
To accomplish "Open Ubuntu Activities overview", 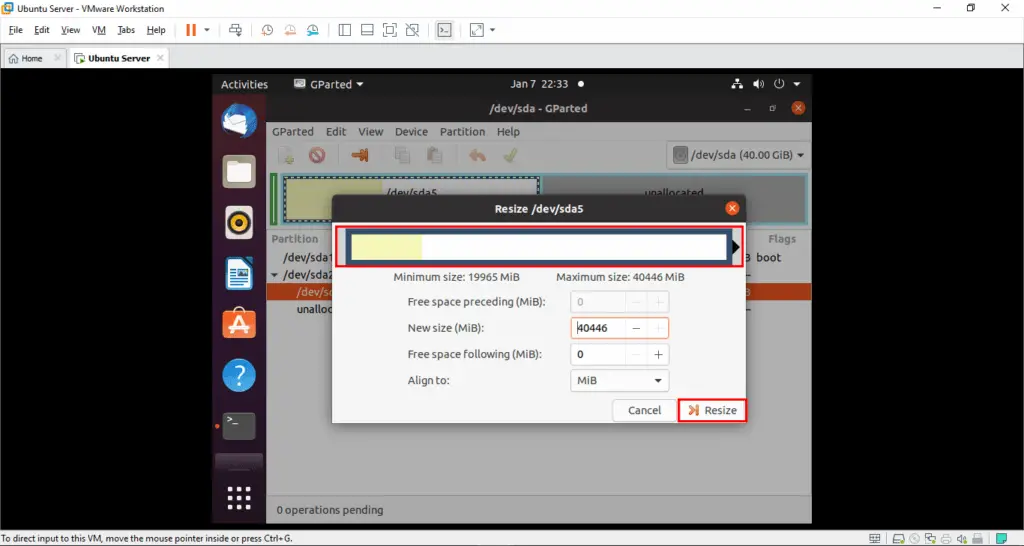I will (244, 84).
